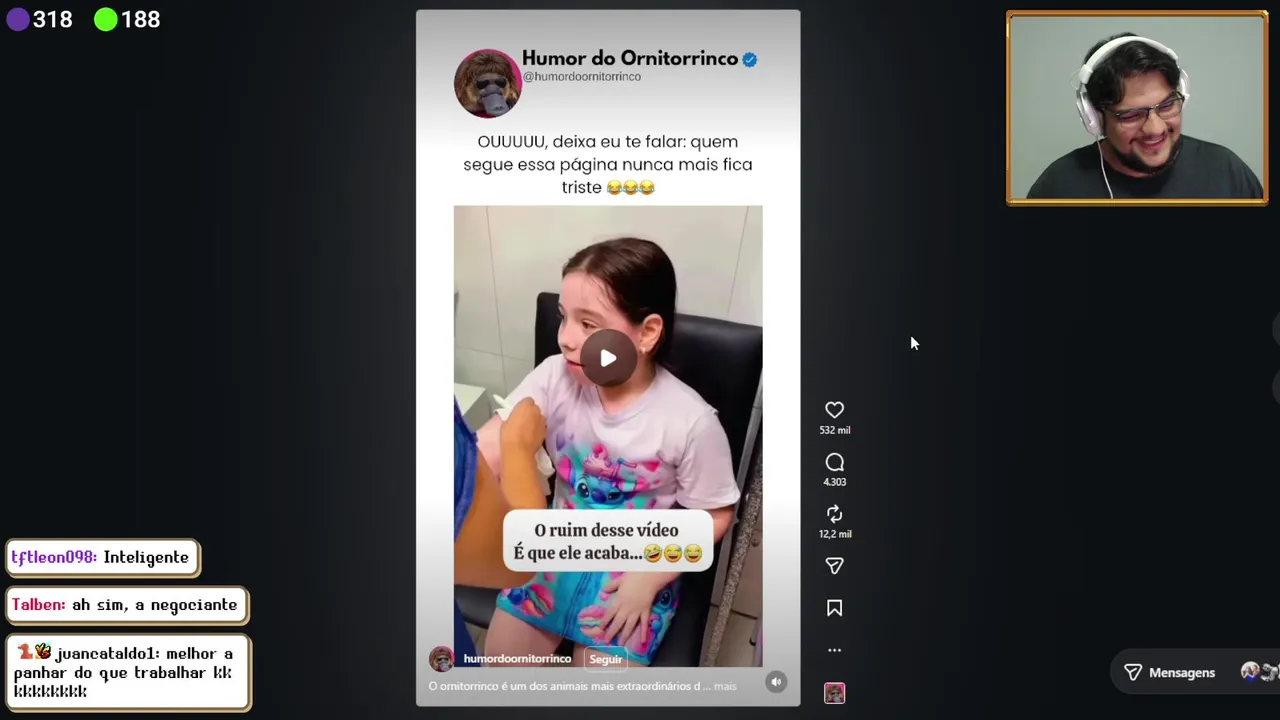Open more options three-dot menu
The height and width of the screenshot is (720, 1280).
(834, 650)
